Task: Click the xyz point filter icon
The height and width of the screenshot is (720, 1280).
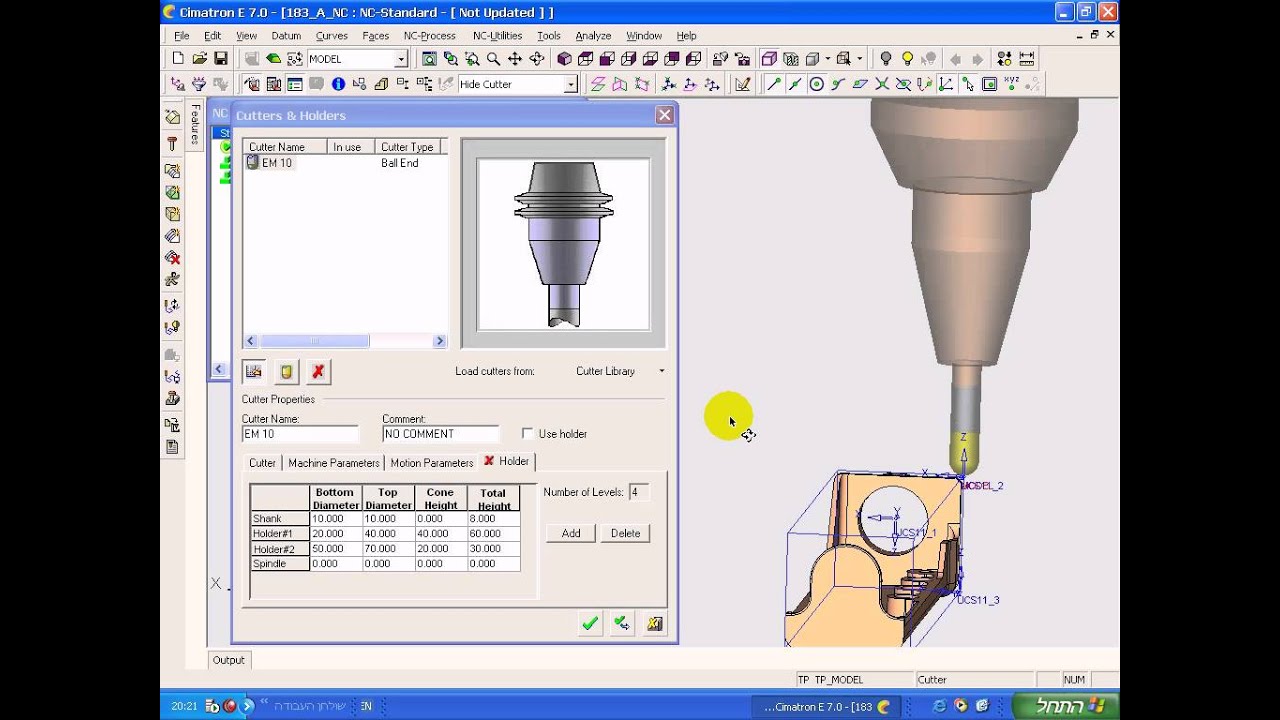Action: point(1011,84)
